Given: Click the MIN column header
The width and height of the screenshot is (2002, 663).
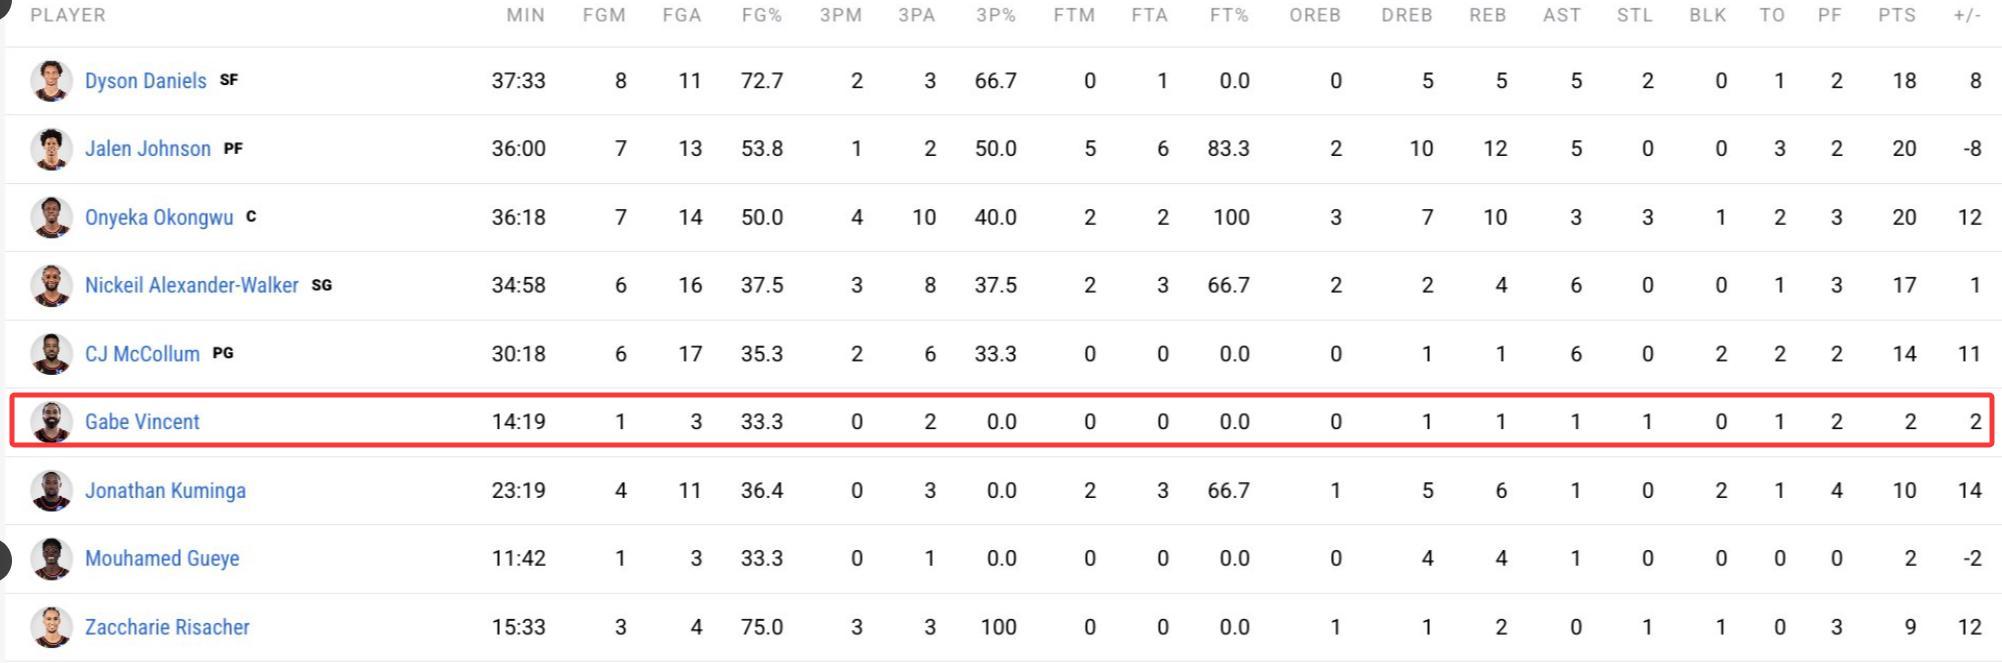Looking at the screenshot, I should point(525,15).
